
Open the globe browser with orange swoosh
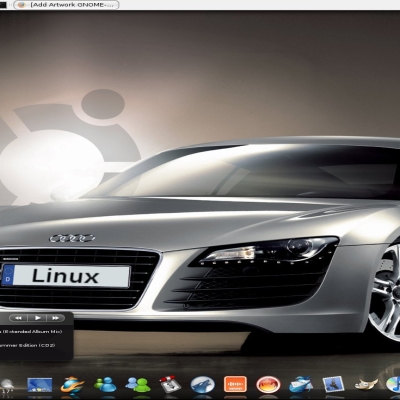point(72,385)
